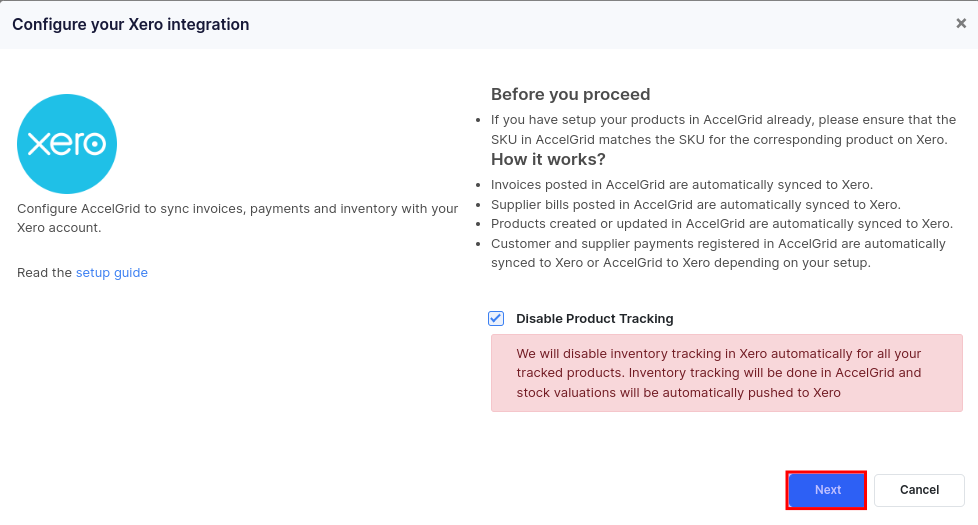Click the 'Read the' text before the link
The width and height of the screenshot is (978, 525).
44,273
